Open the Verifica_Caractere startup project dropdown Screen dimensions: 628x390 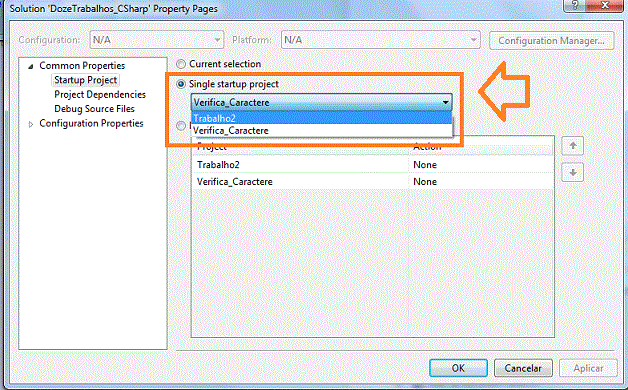(322, 103)
